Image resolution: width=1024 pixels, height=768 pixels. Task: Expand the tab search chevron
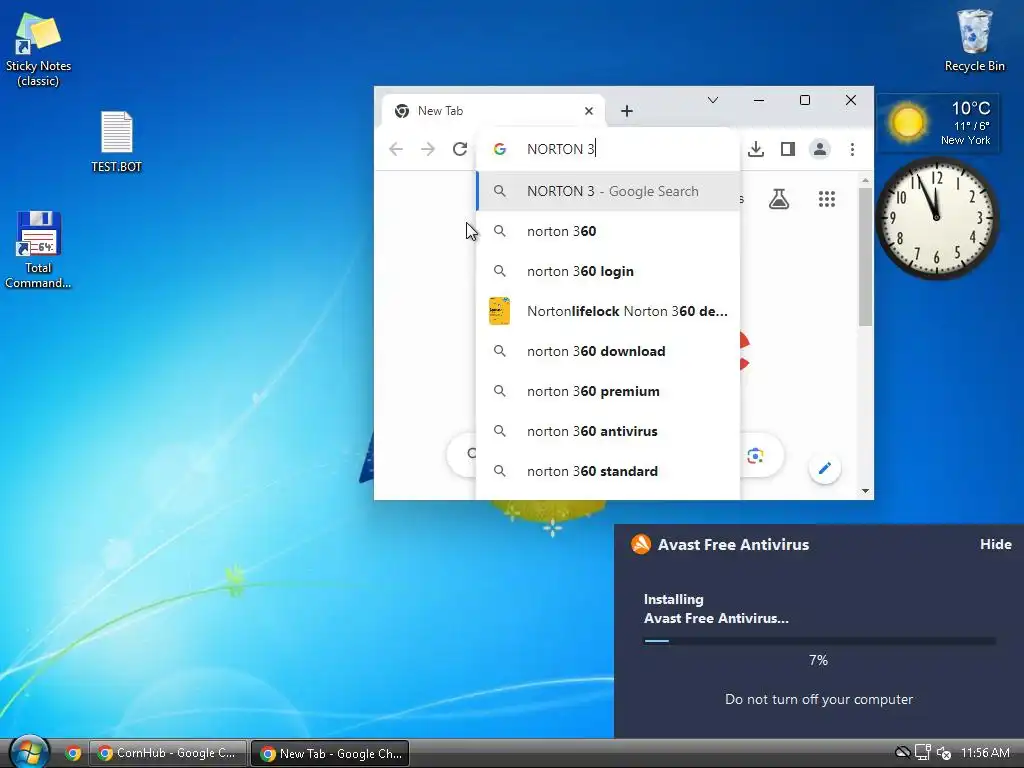pos(712,100)
